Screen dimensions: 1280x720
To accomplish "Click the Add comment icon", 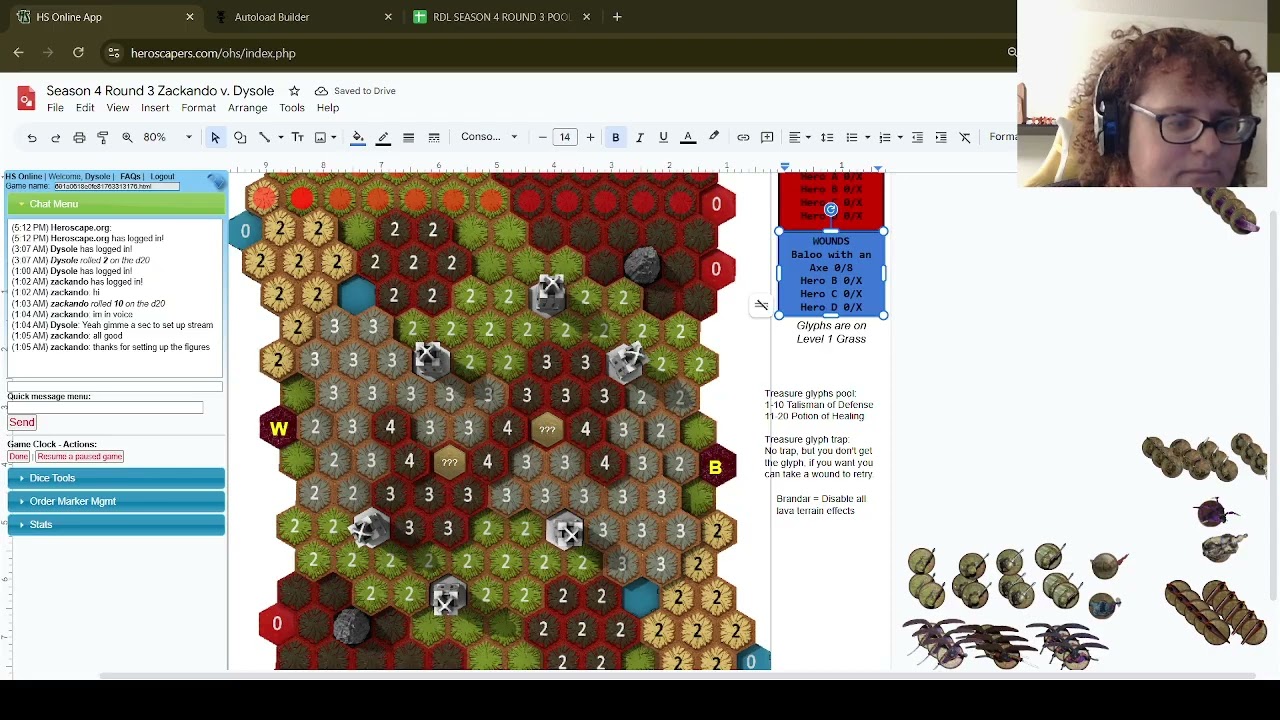I will [x=767, y=137].
